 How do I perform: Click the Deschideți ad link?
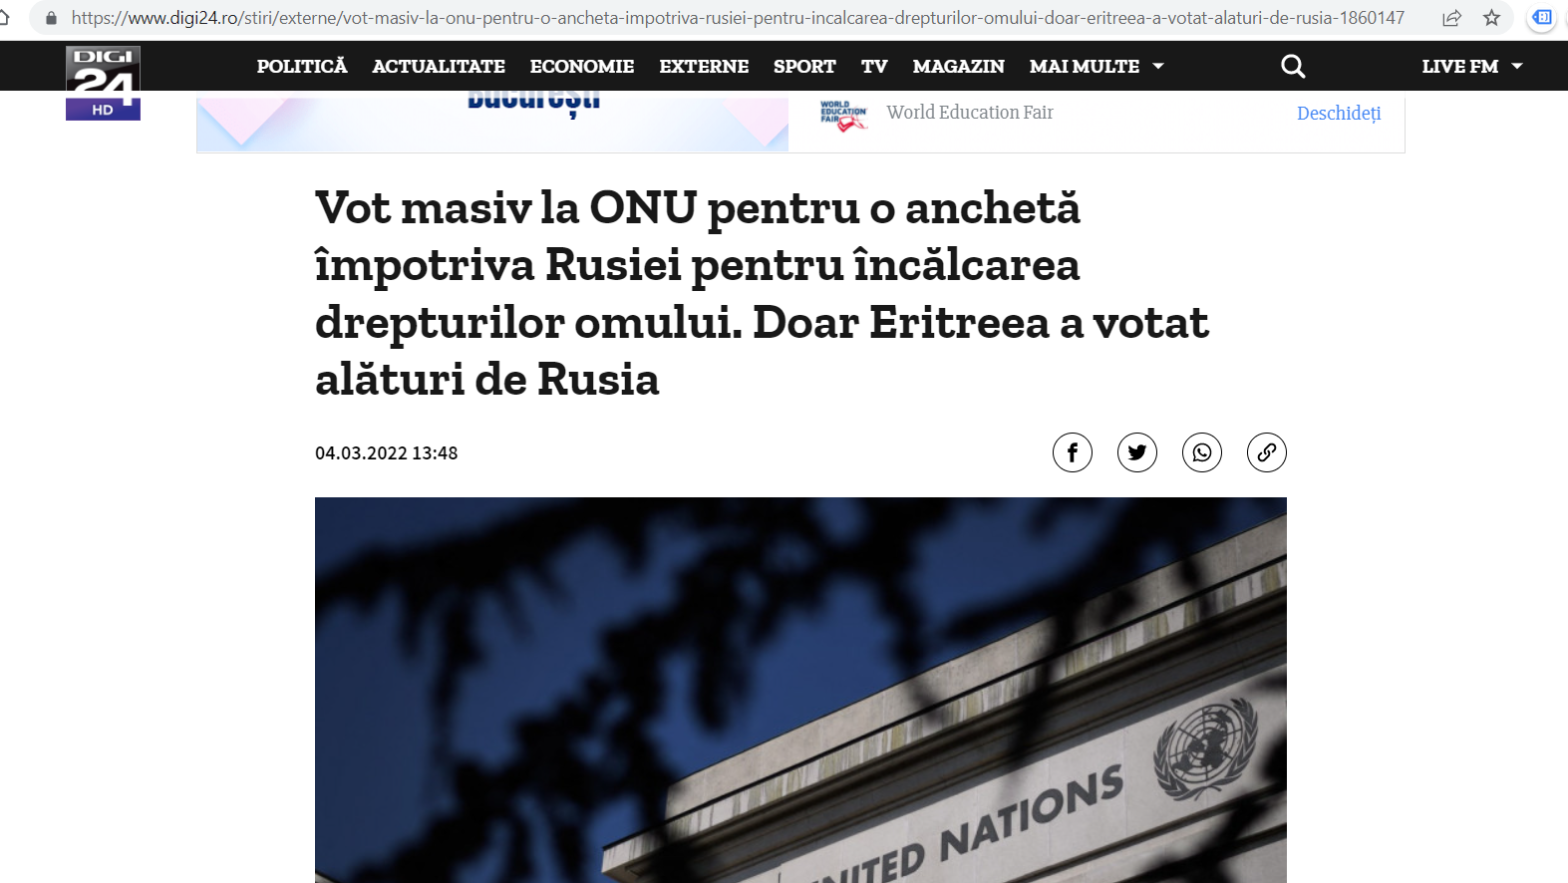point(1339,113)
